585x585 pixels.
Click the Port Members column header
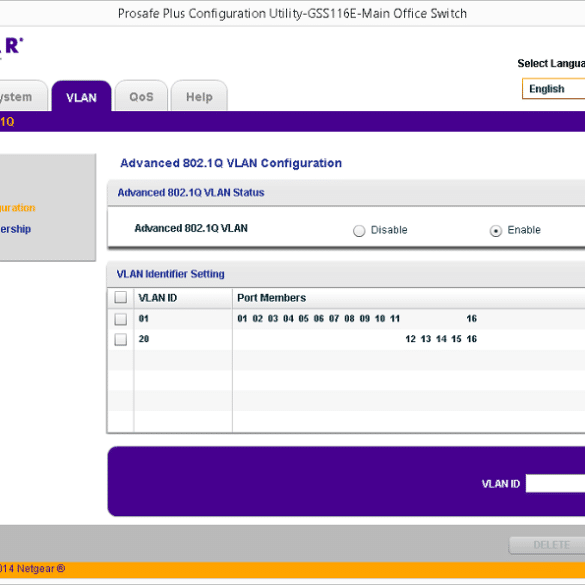coord(272,298)
